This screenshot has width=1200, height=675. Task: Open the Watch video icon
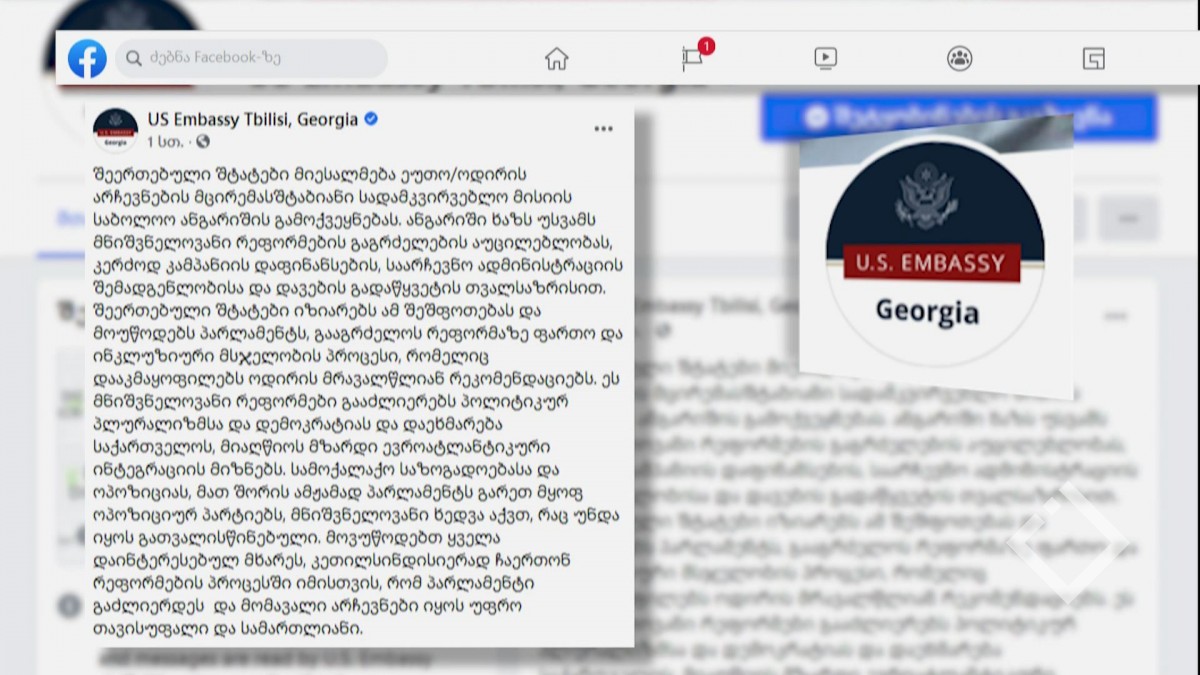825,59
